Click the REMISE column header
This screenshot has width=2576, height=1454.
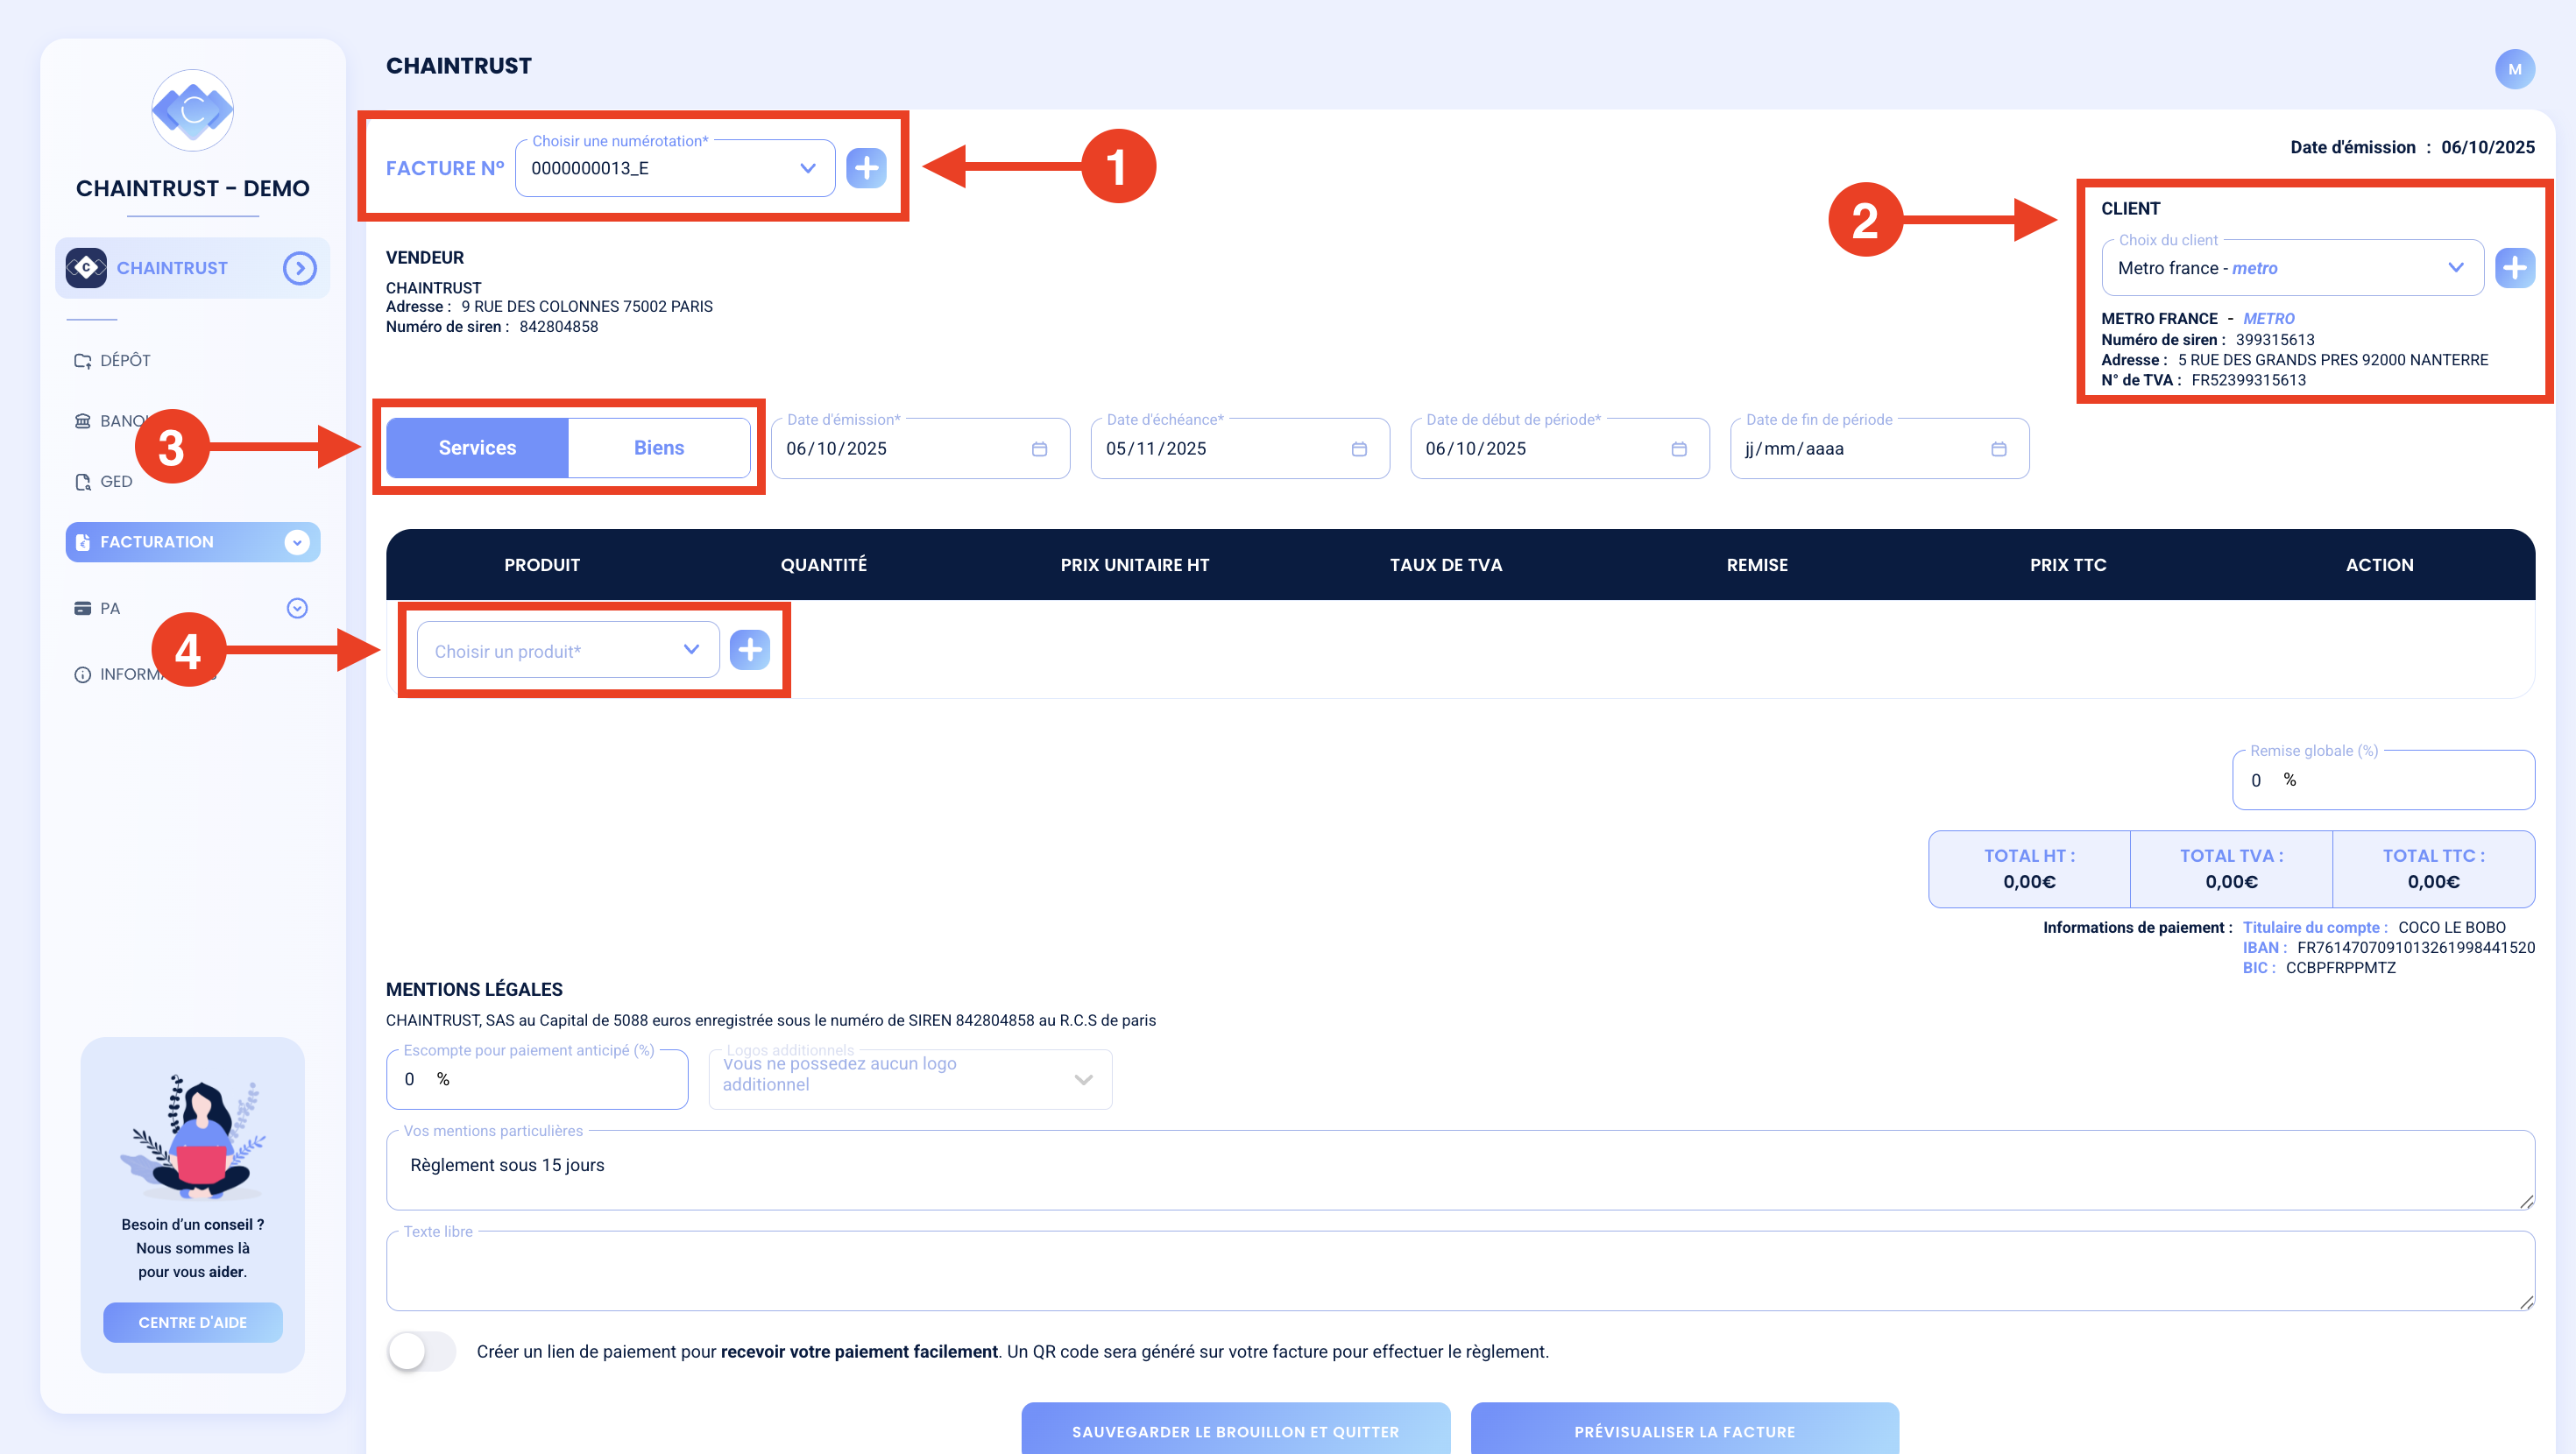(1757, 565)
